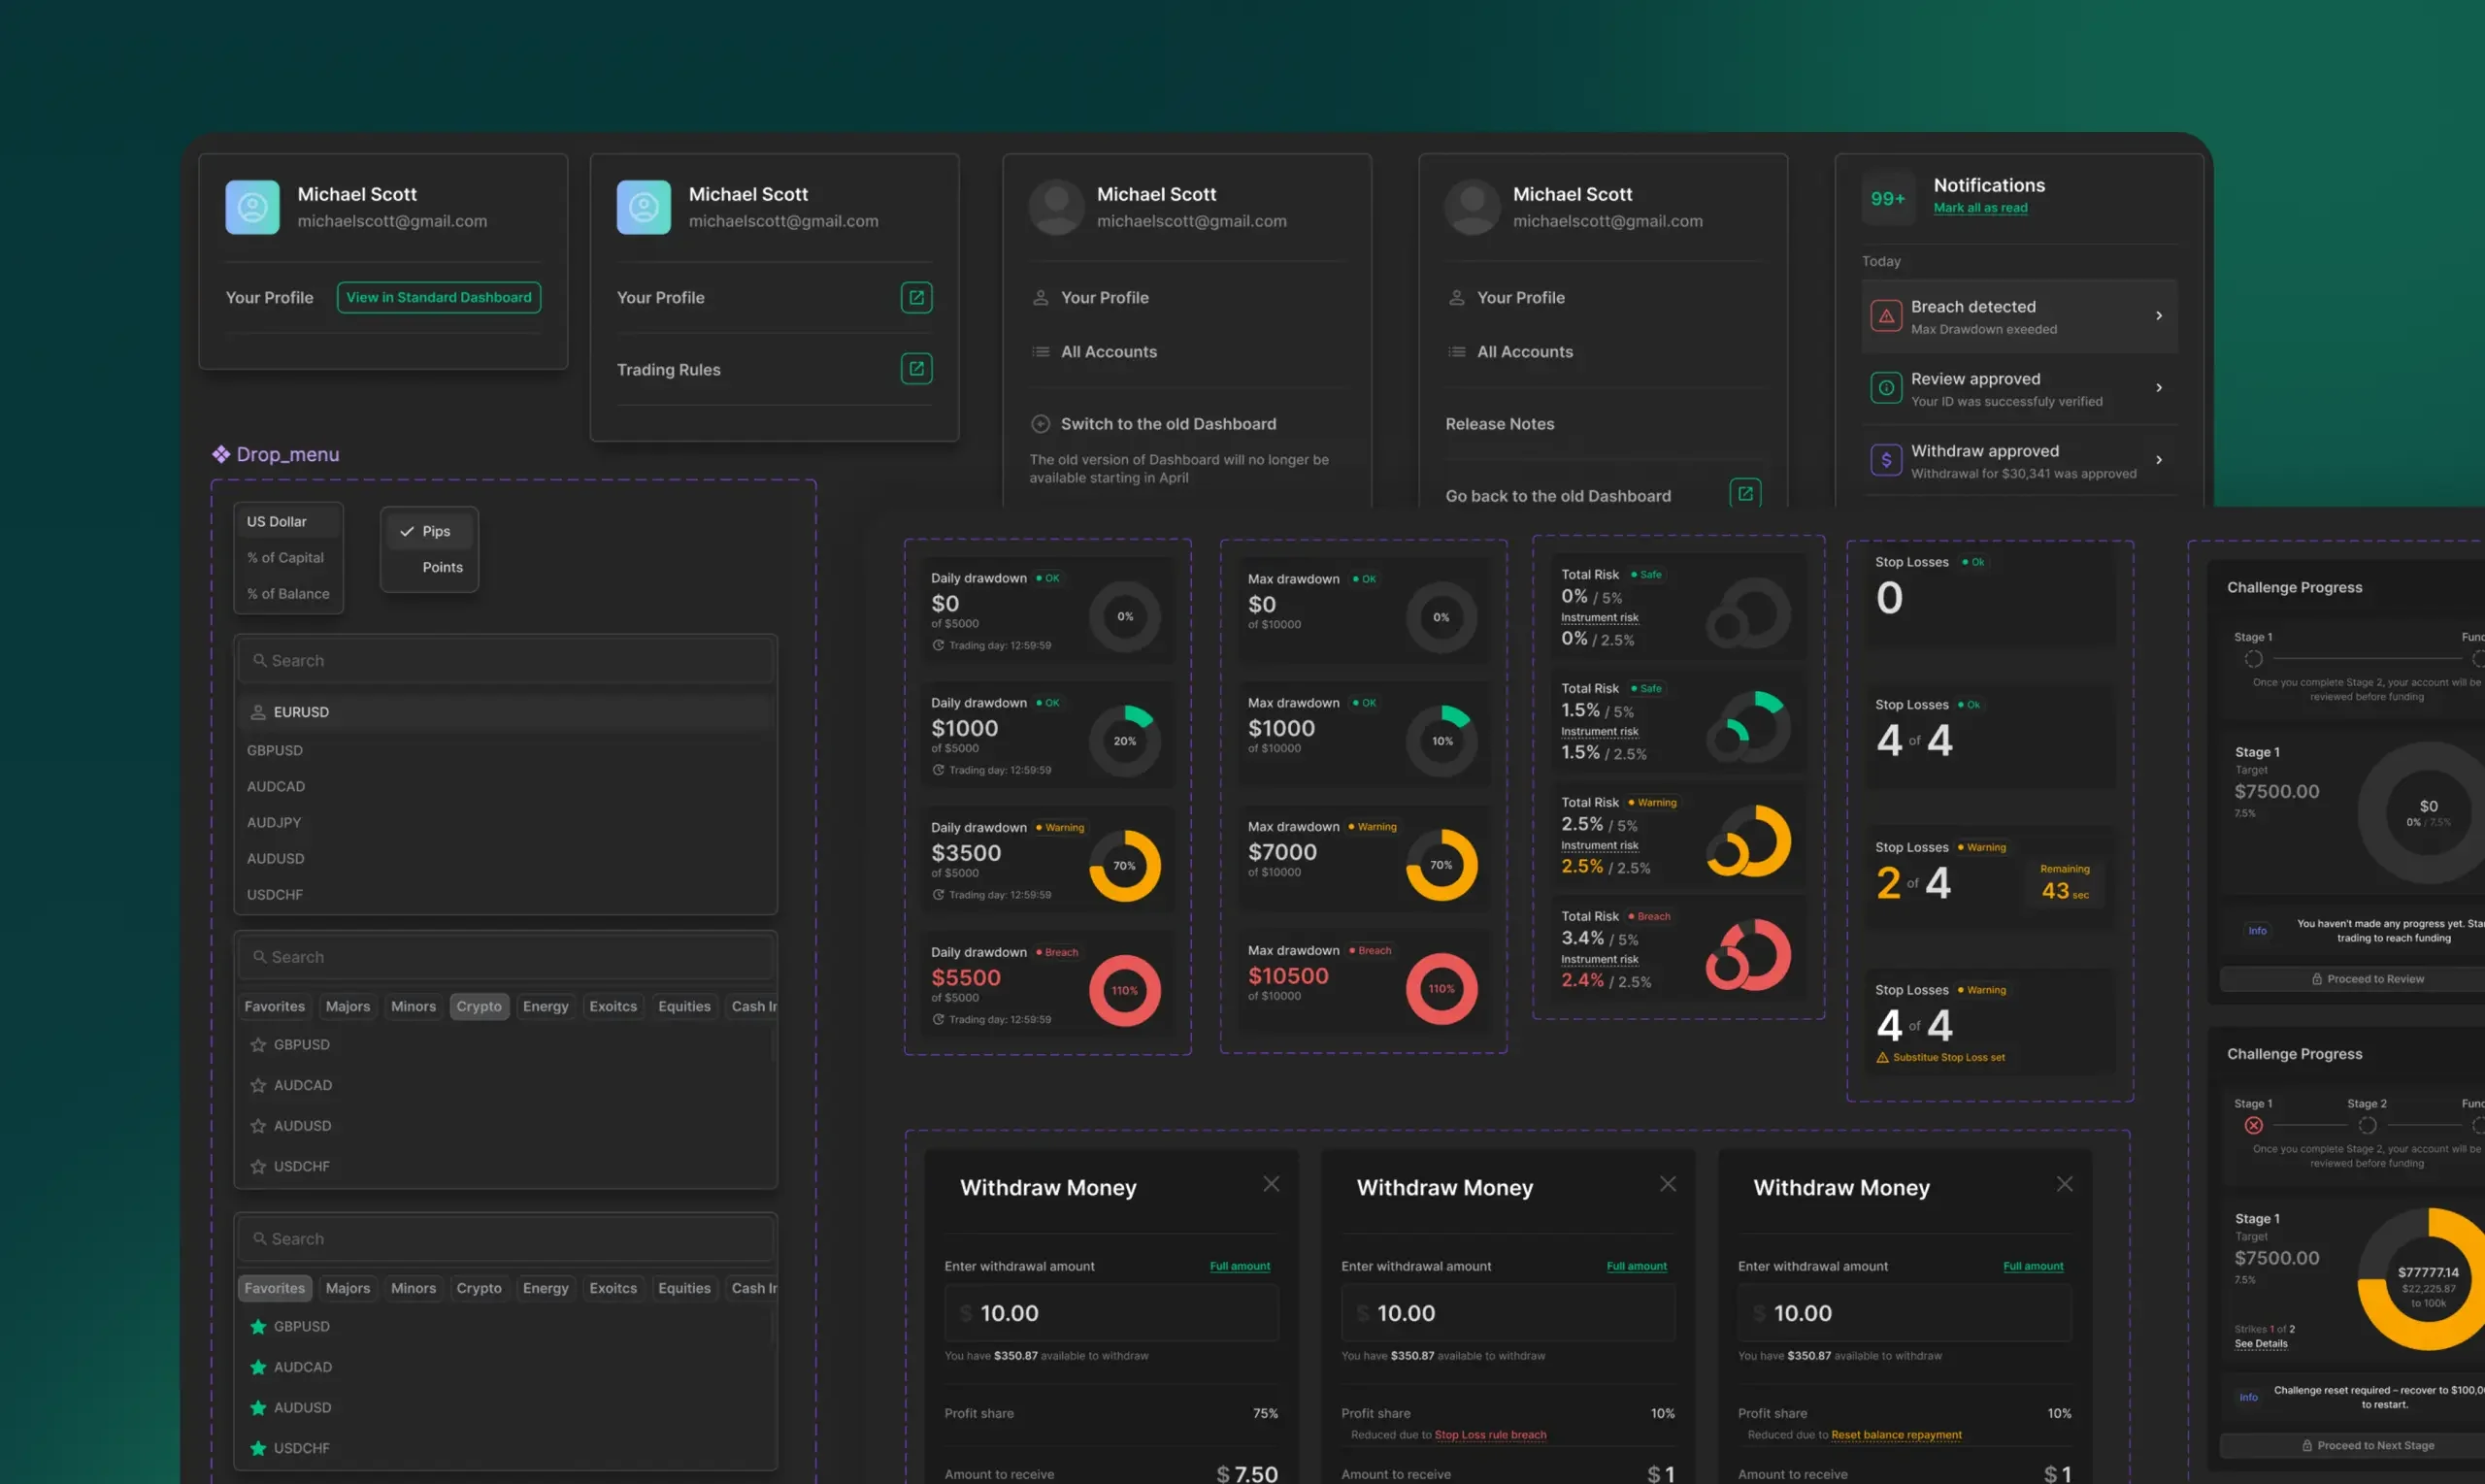Select Energy tab in Favorites list

point(545,1288)
